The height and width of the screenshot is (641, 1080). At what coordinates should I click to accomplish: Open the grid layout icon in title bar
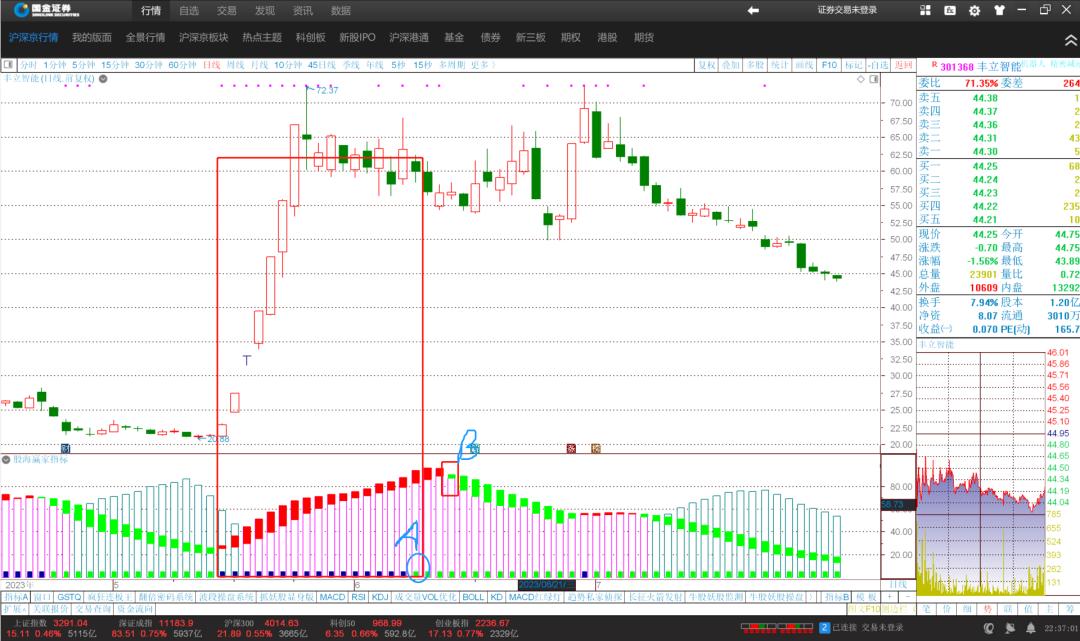pos(927,10)
